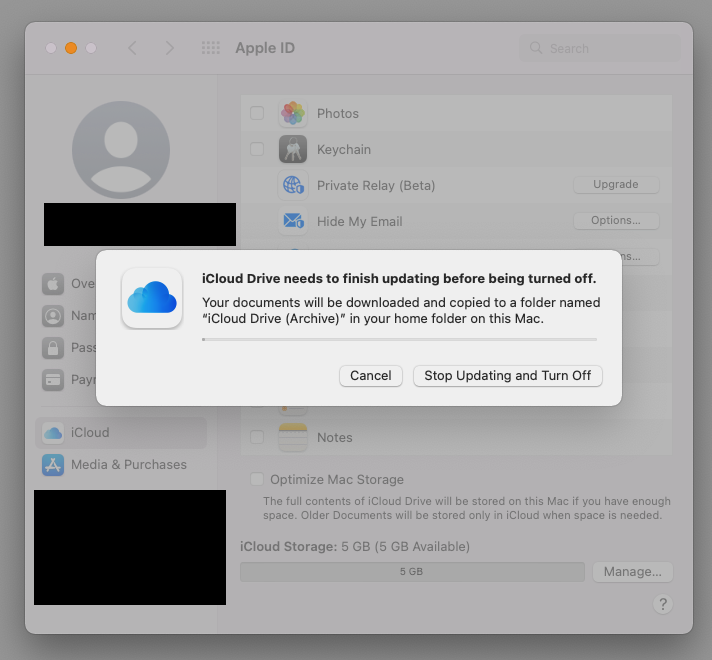Click 'Private Relay (Beta)' label
The image size is (712, 660).
(x=376, y=185)
